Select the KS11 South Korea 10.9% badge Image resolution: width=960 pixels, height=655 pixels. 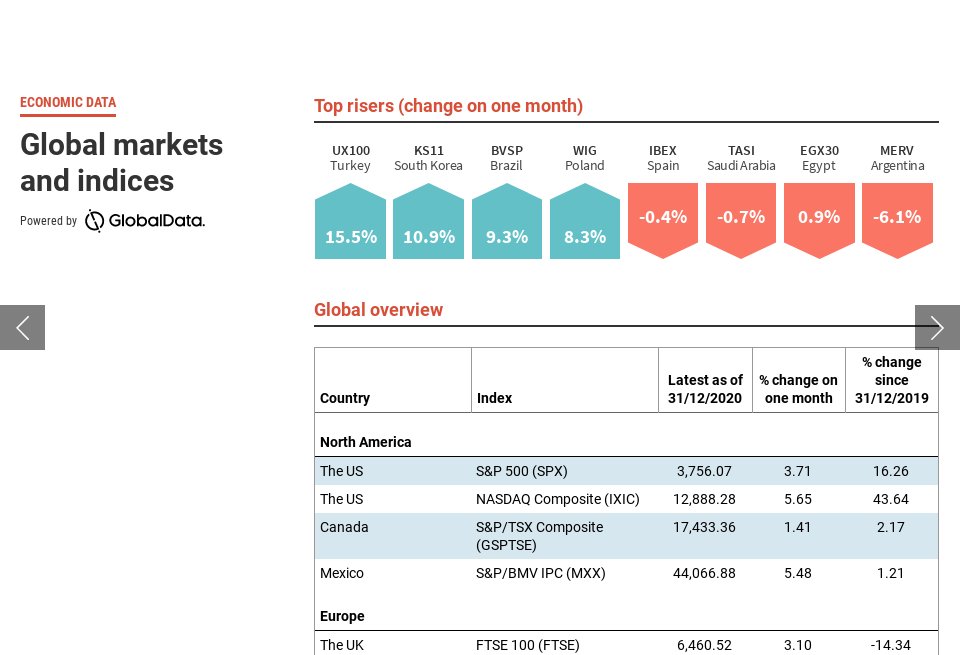coord(428,221)
